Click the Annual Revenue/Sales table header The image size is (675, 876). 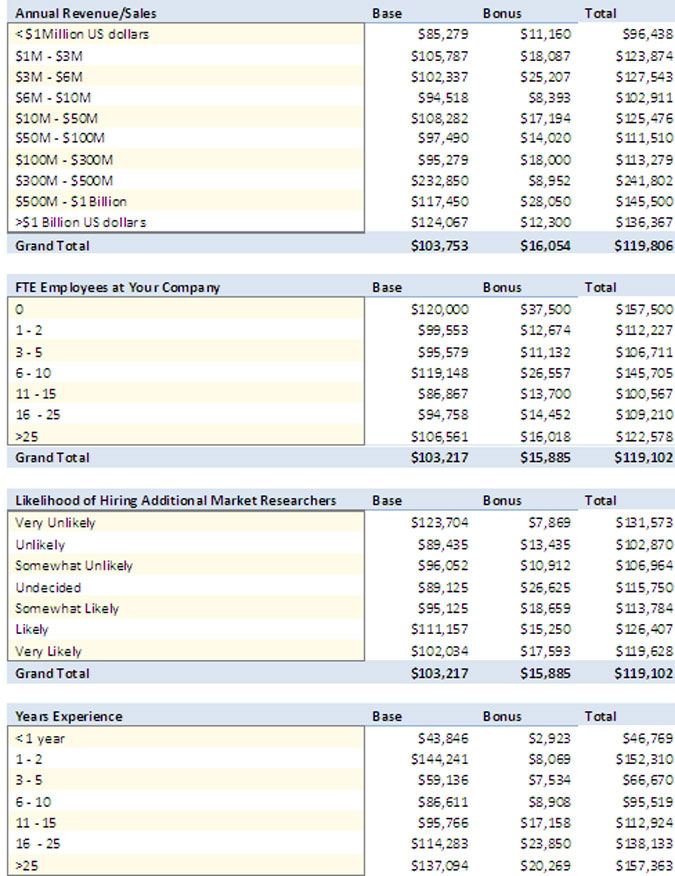point(86,13)
